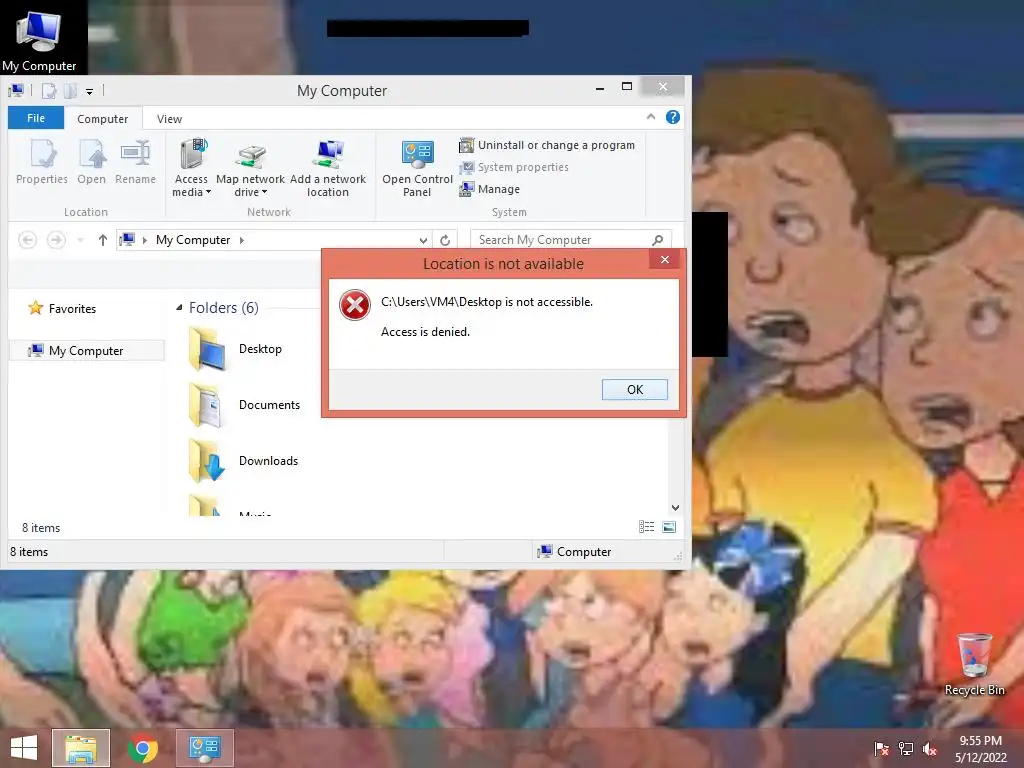Viewport: 1024px width, 768px height.
Task: Minimize the My Computer window
Action: pyautogui.click(x=600, y=88)
